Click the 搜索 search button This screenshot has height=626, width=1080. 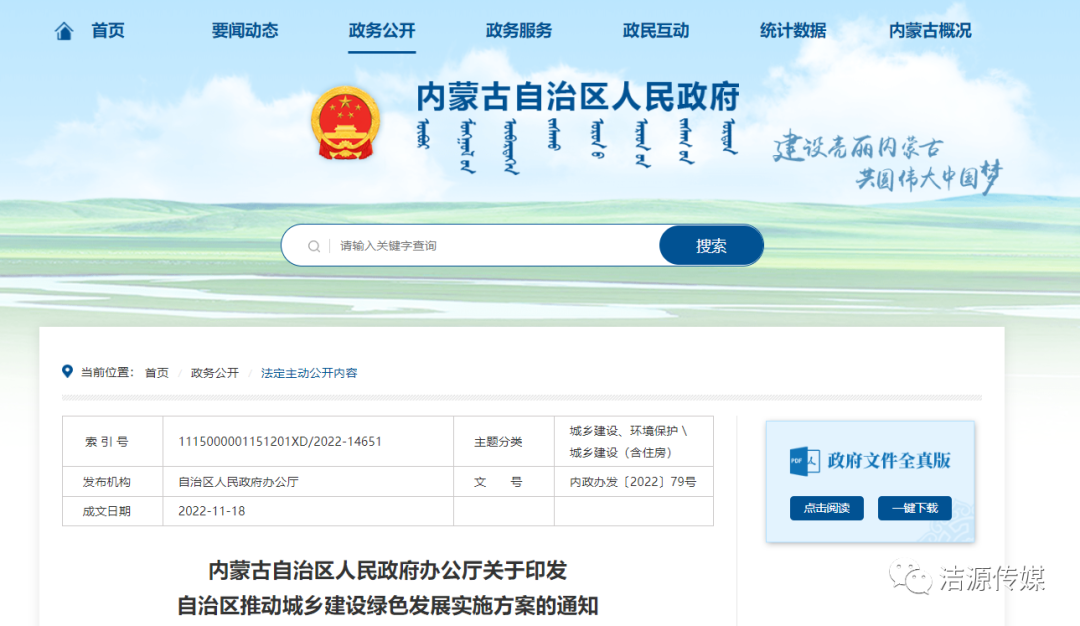[711, 245]
